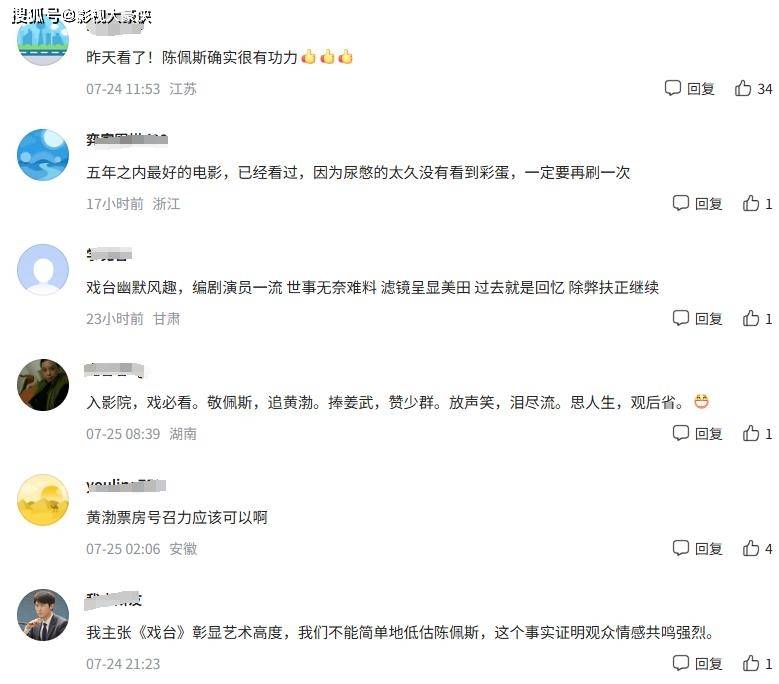The width and height of the screenshot is (779, 684).
Task: Open the man in suit avatar profile
Action: [43, 615]
